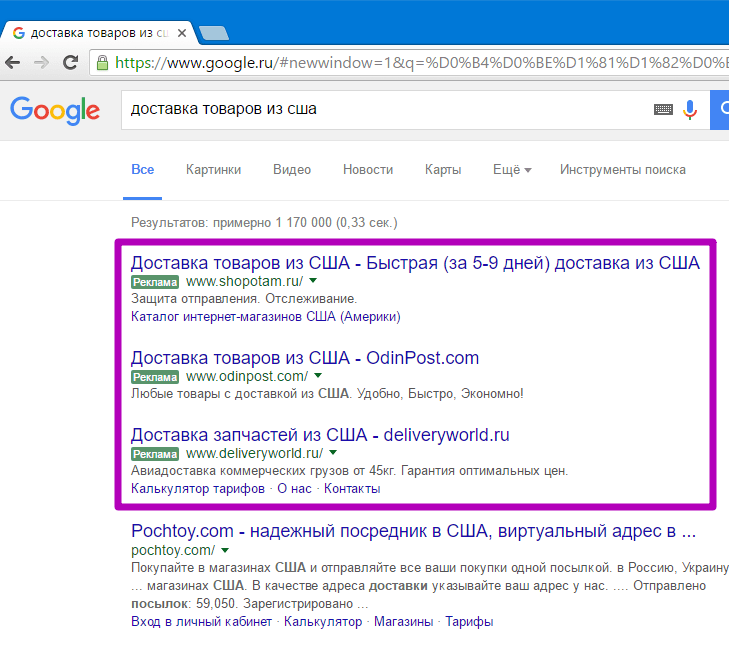Open the OdinPost.com ad headline

pyautogui.click(x=305, y=358)
